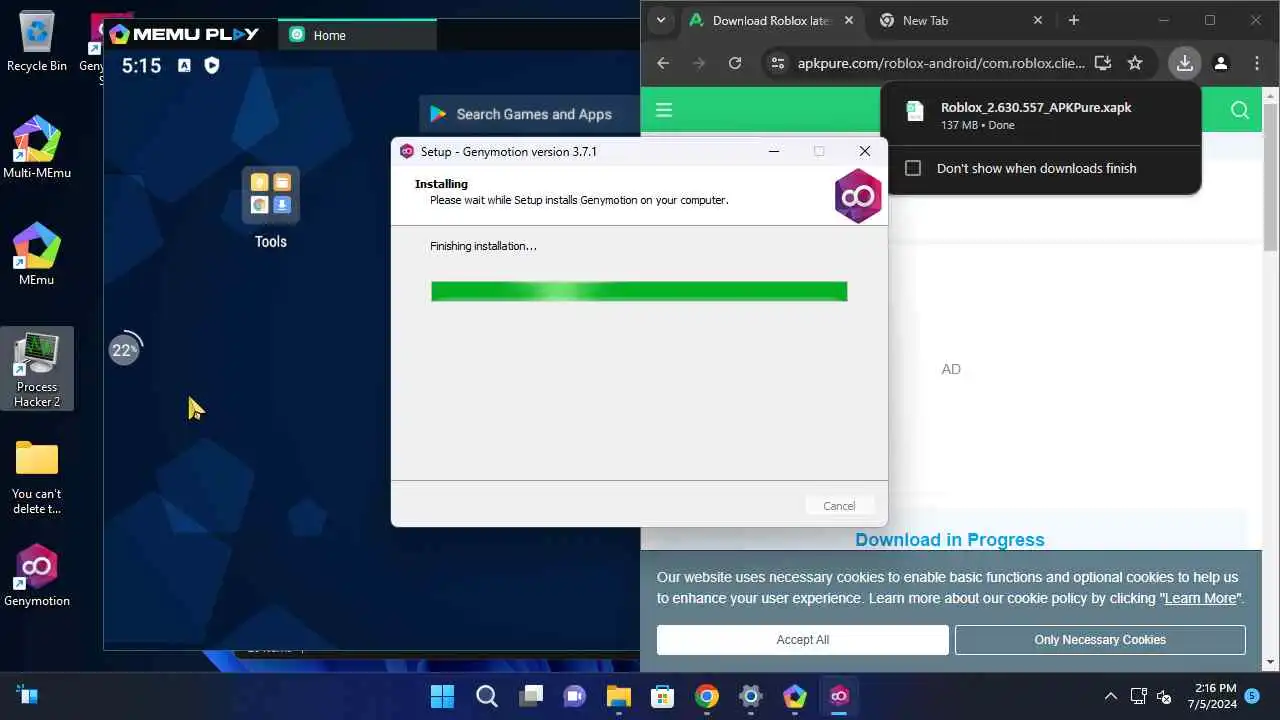Go forward in Chrome
This screenshot has width=1280, height=720.
click(699, 63)
